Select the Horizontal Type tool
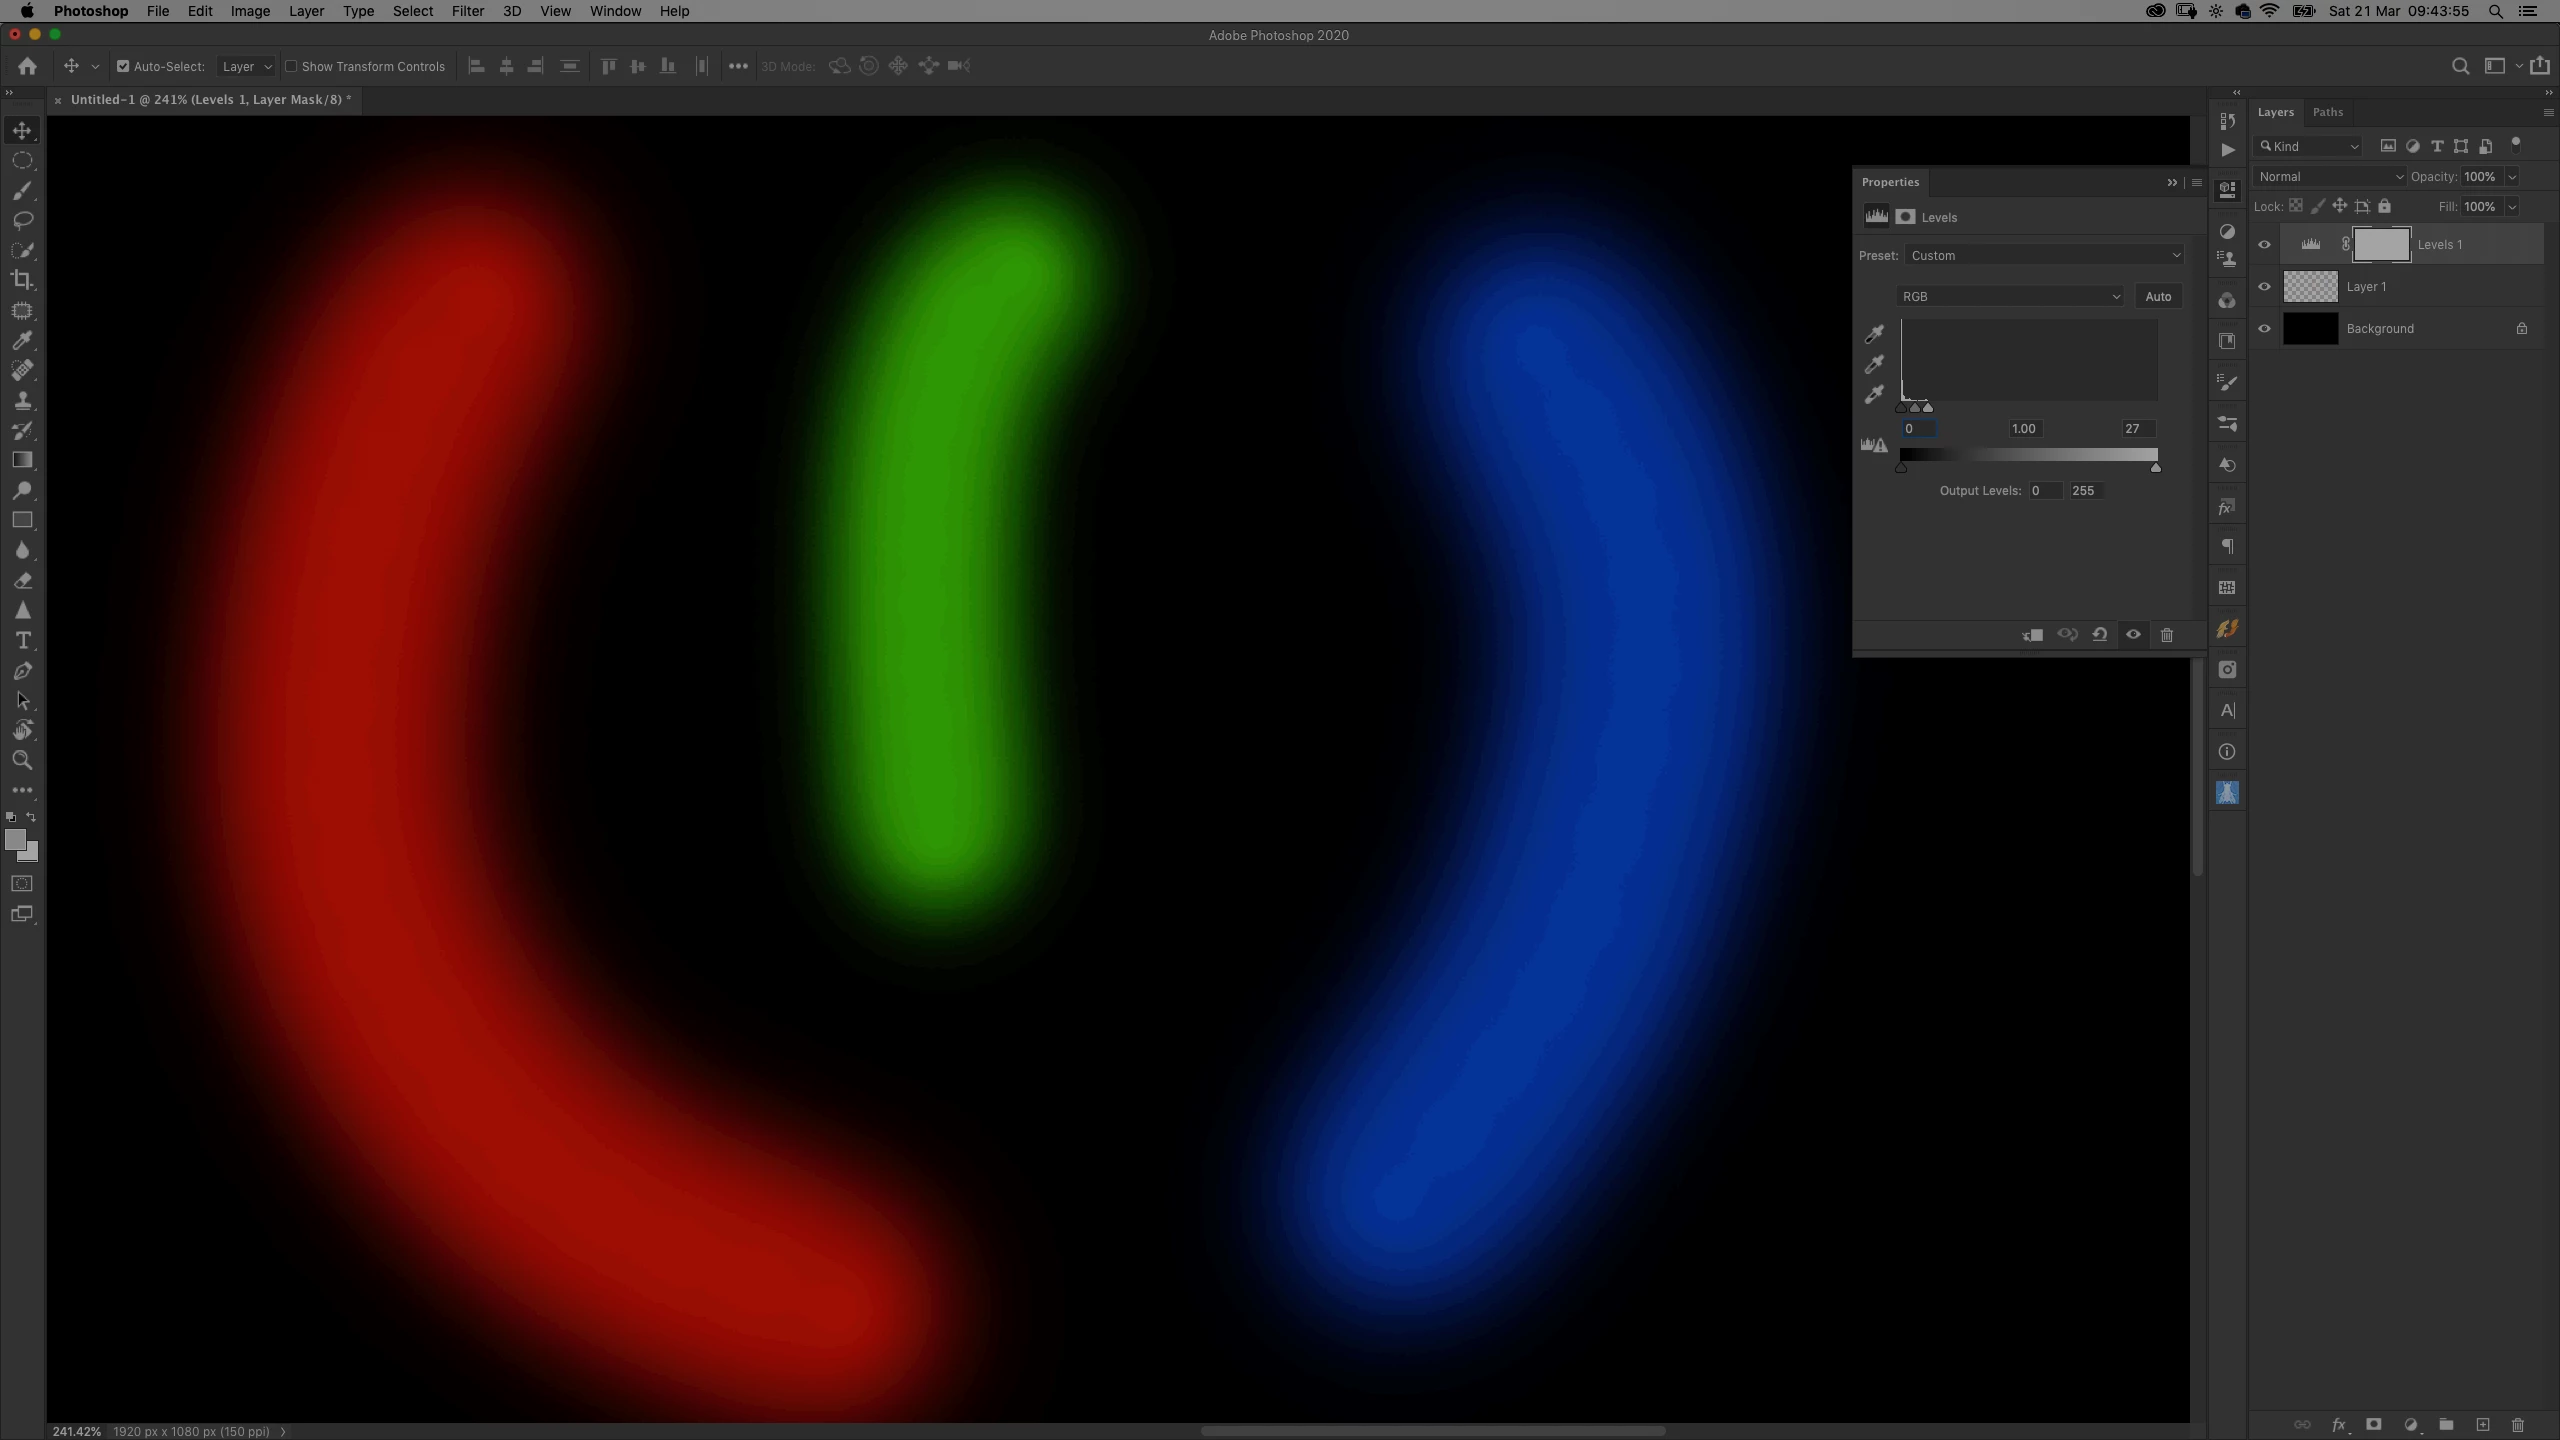2560x1440 pixels. (x=22, y=640)
